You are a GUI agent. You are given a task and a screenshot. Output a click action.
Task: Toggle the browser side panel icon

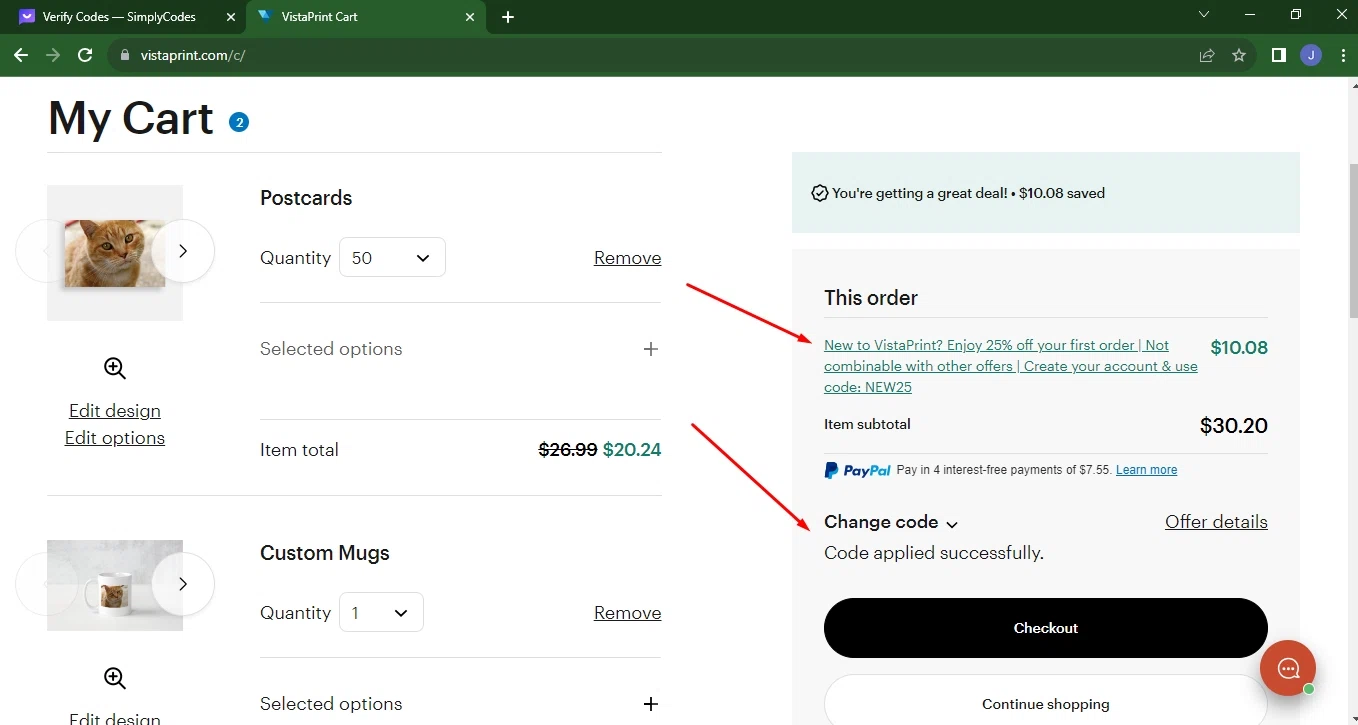(1278, 55)
